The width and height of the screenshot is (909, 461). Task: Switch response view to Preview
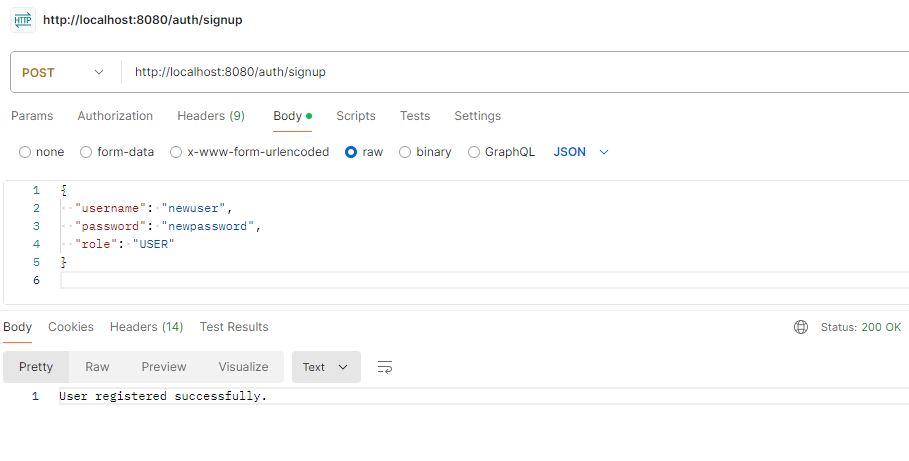click(164, 367)
